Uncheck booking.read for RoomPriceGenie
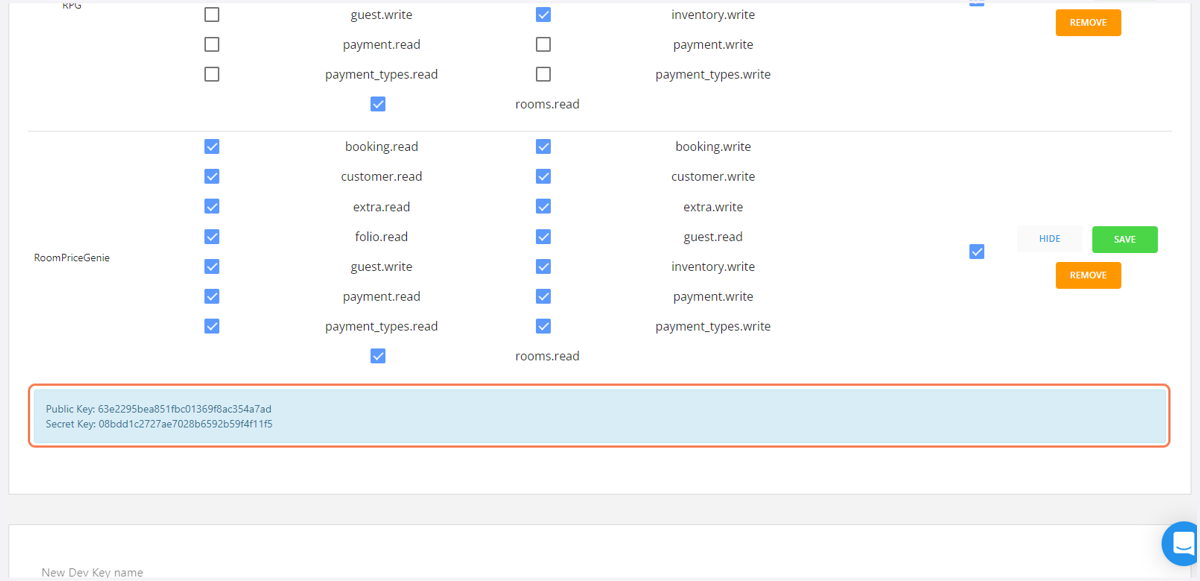The width and height of the screenshot is (1200, 581). (x=212, y=146)
